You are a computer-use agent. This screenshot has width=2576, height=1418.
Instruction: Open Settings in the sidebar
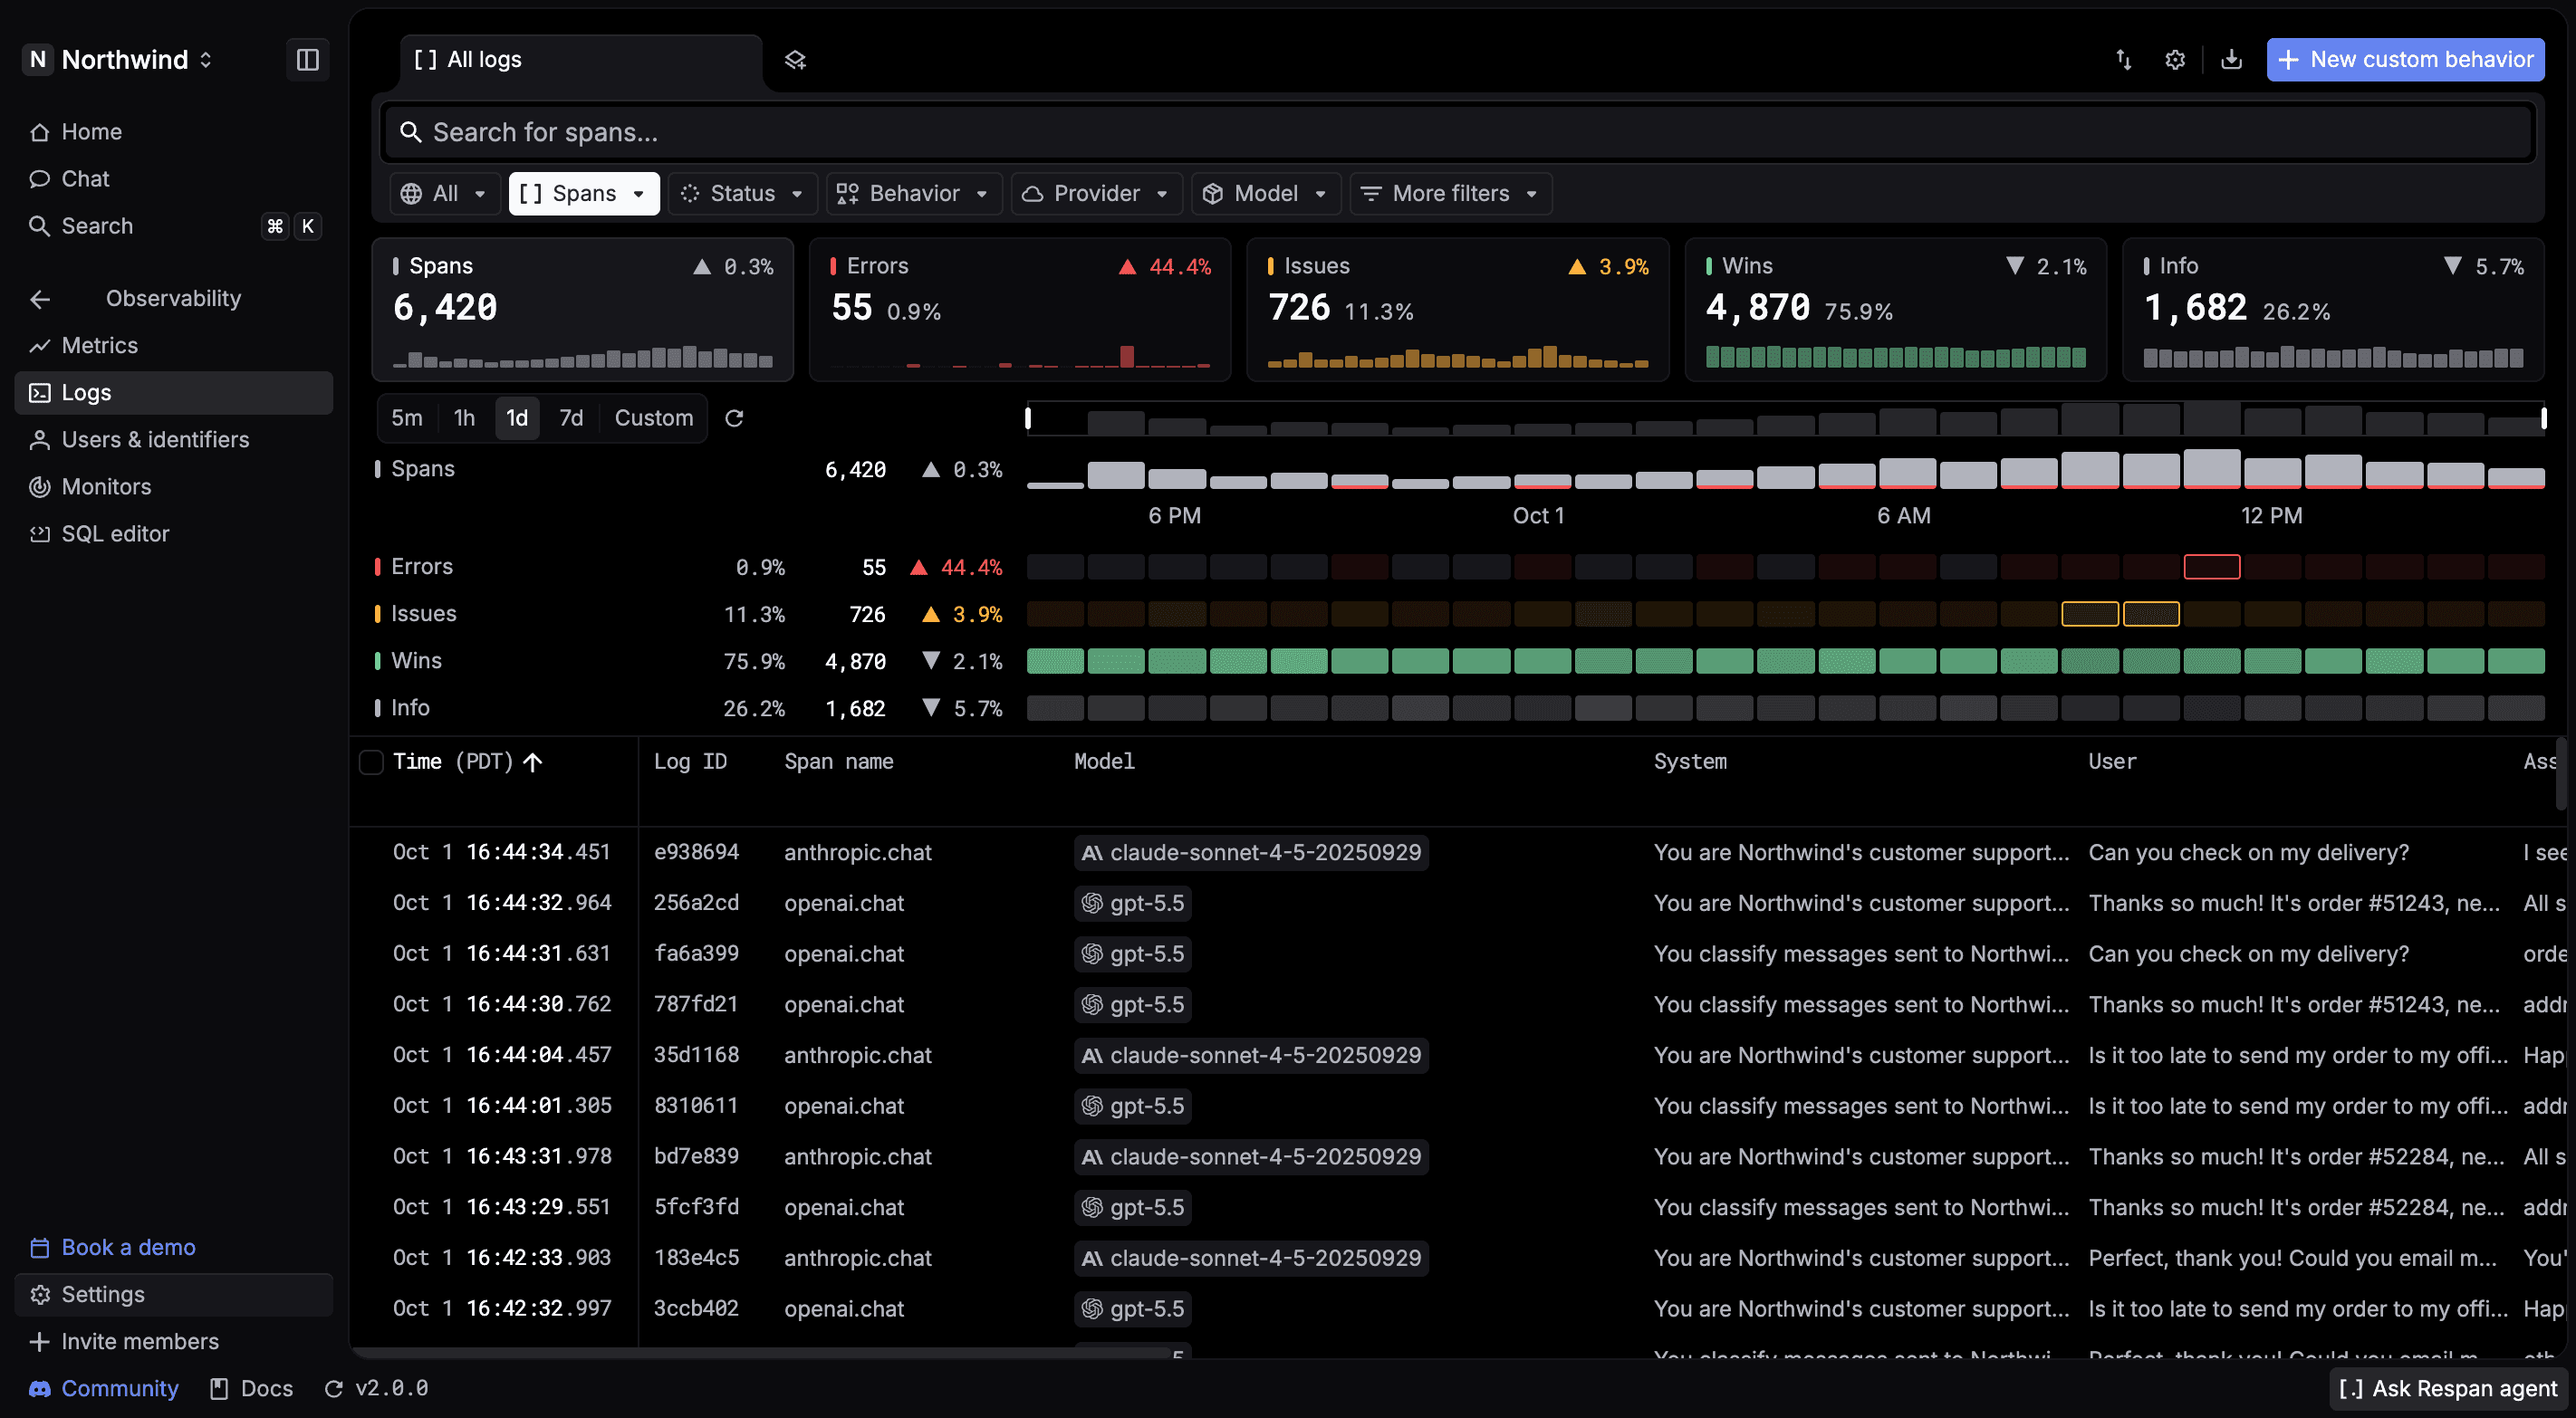tap(174, 1294)
